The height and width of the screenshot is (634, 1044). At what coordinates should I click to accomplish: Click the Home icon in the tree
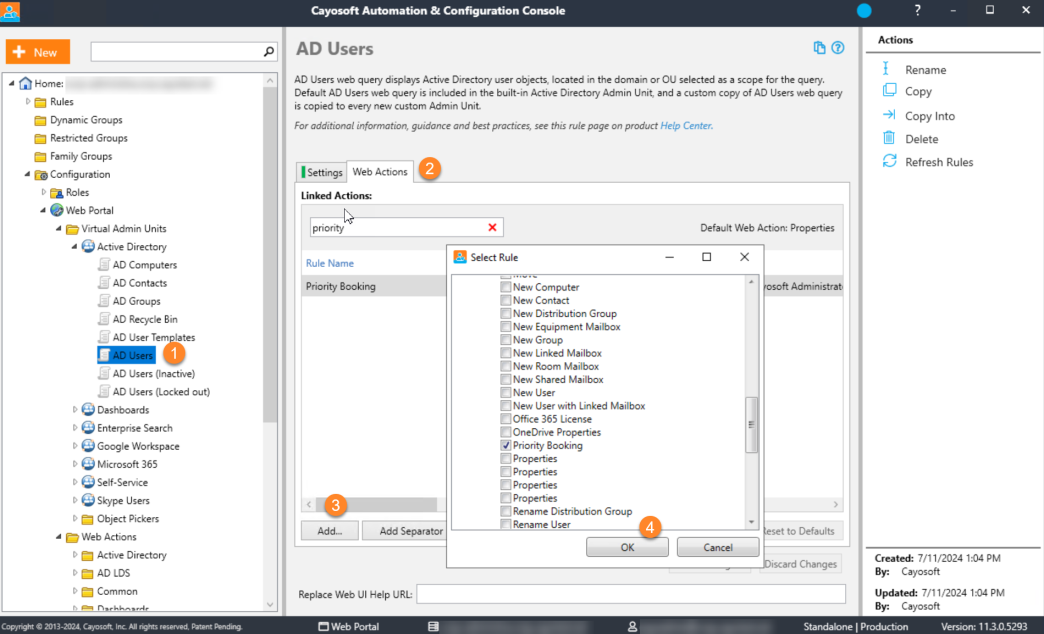click(x=25, y=83)
